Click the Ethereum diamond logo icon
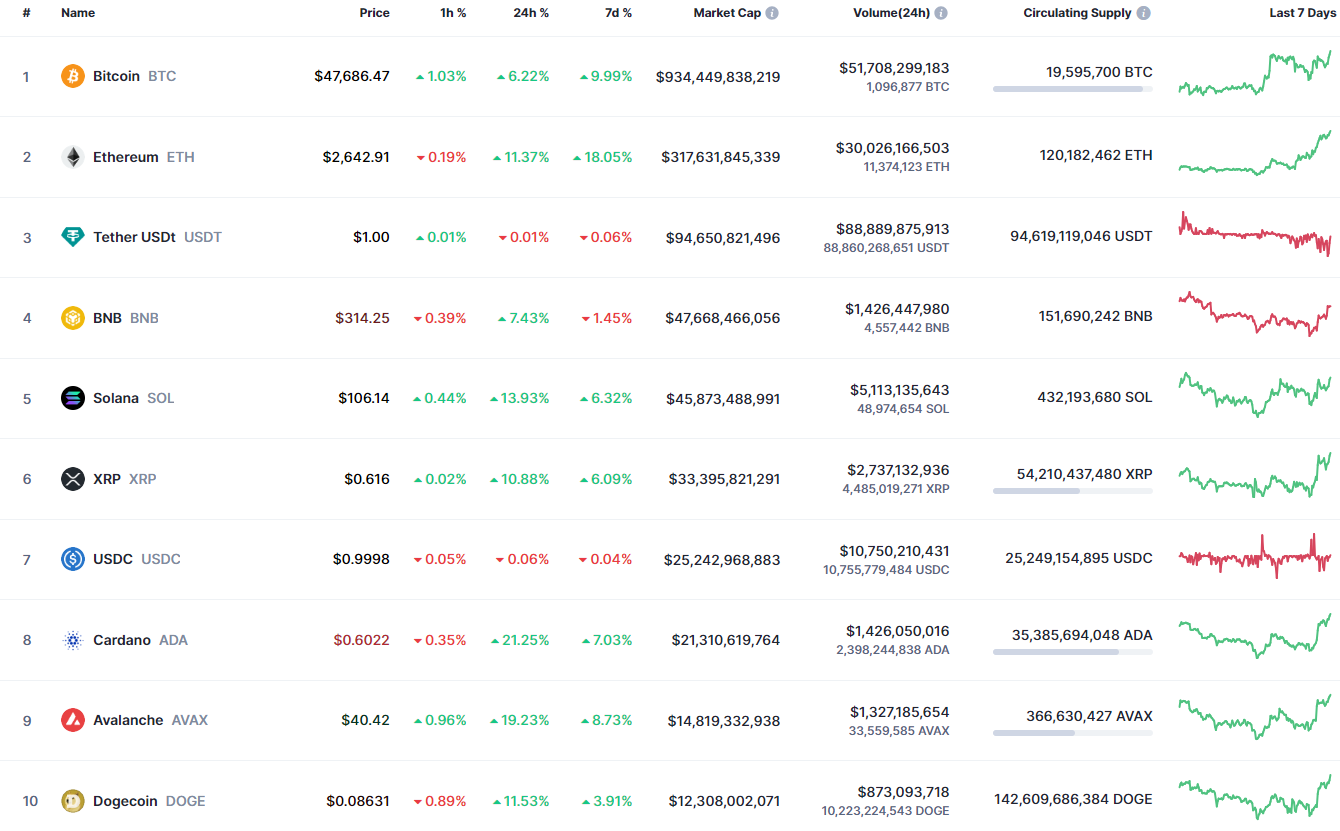This screenshot has width=1340, height=831. [73, 157]
